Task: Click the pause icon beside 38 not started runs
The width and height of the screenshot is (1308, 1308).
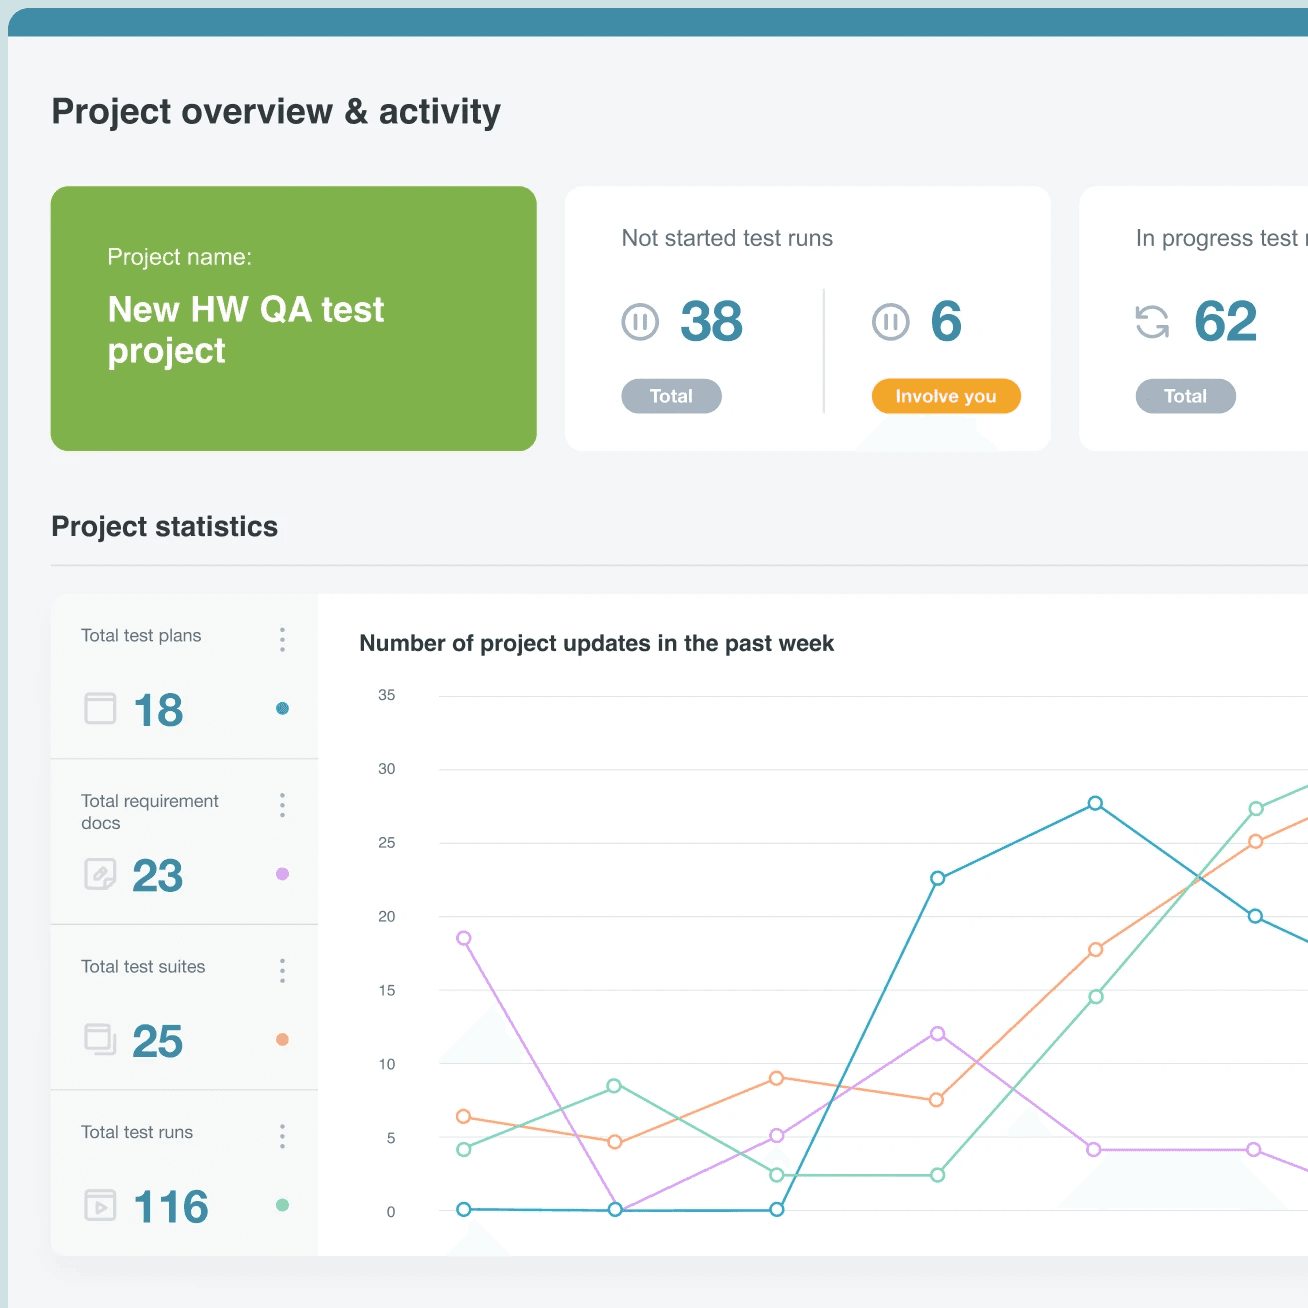Action: click(x=640, y=321)
